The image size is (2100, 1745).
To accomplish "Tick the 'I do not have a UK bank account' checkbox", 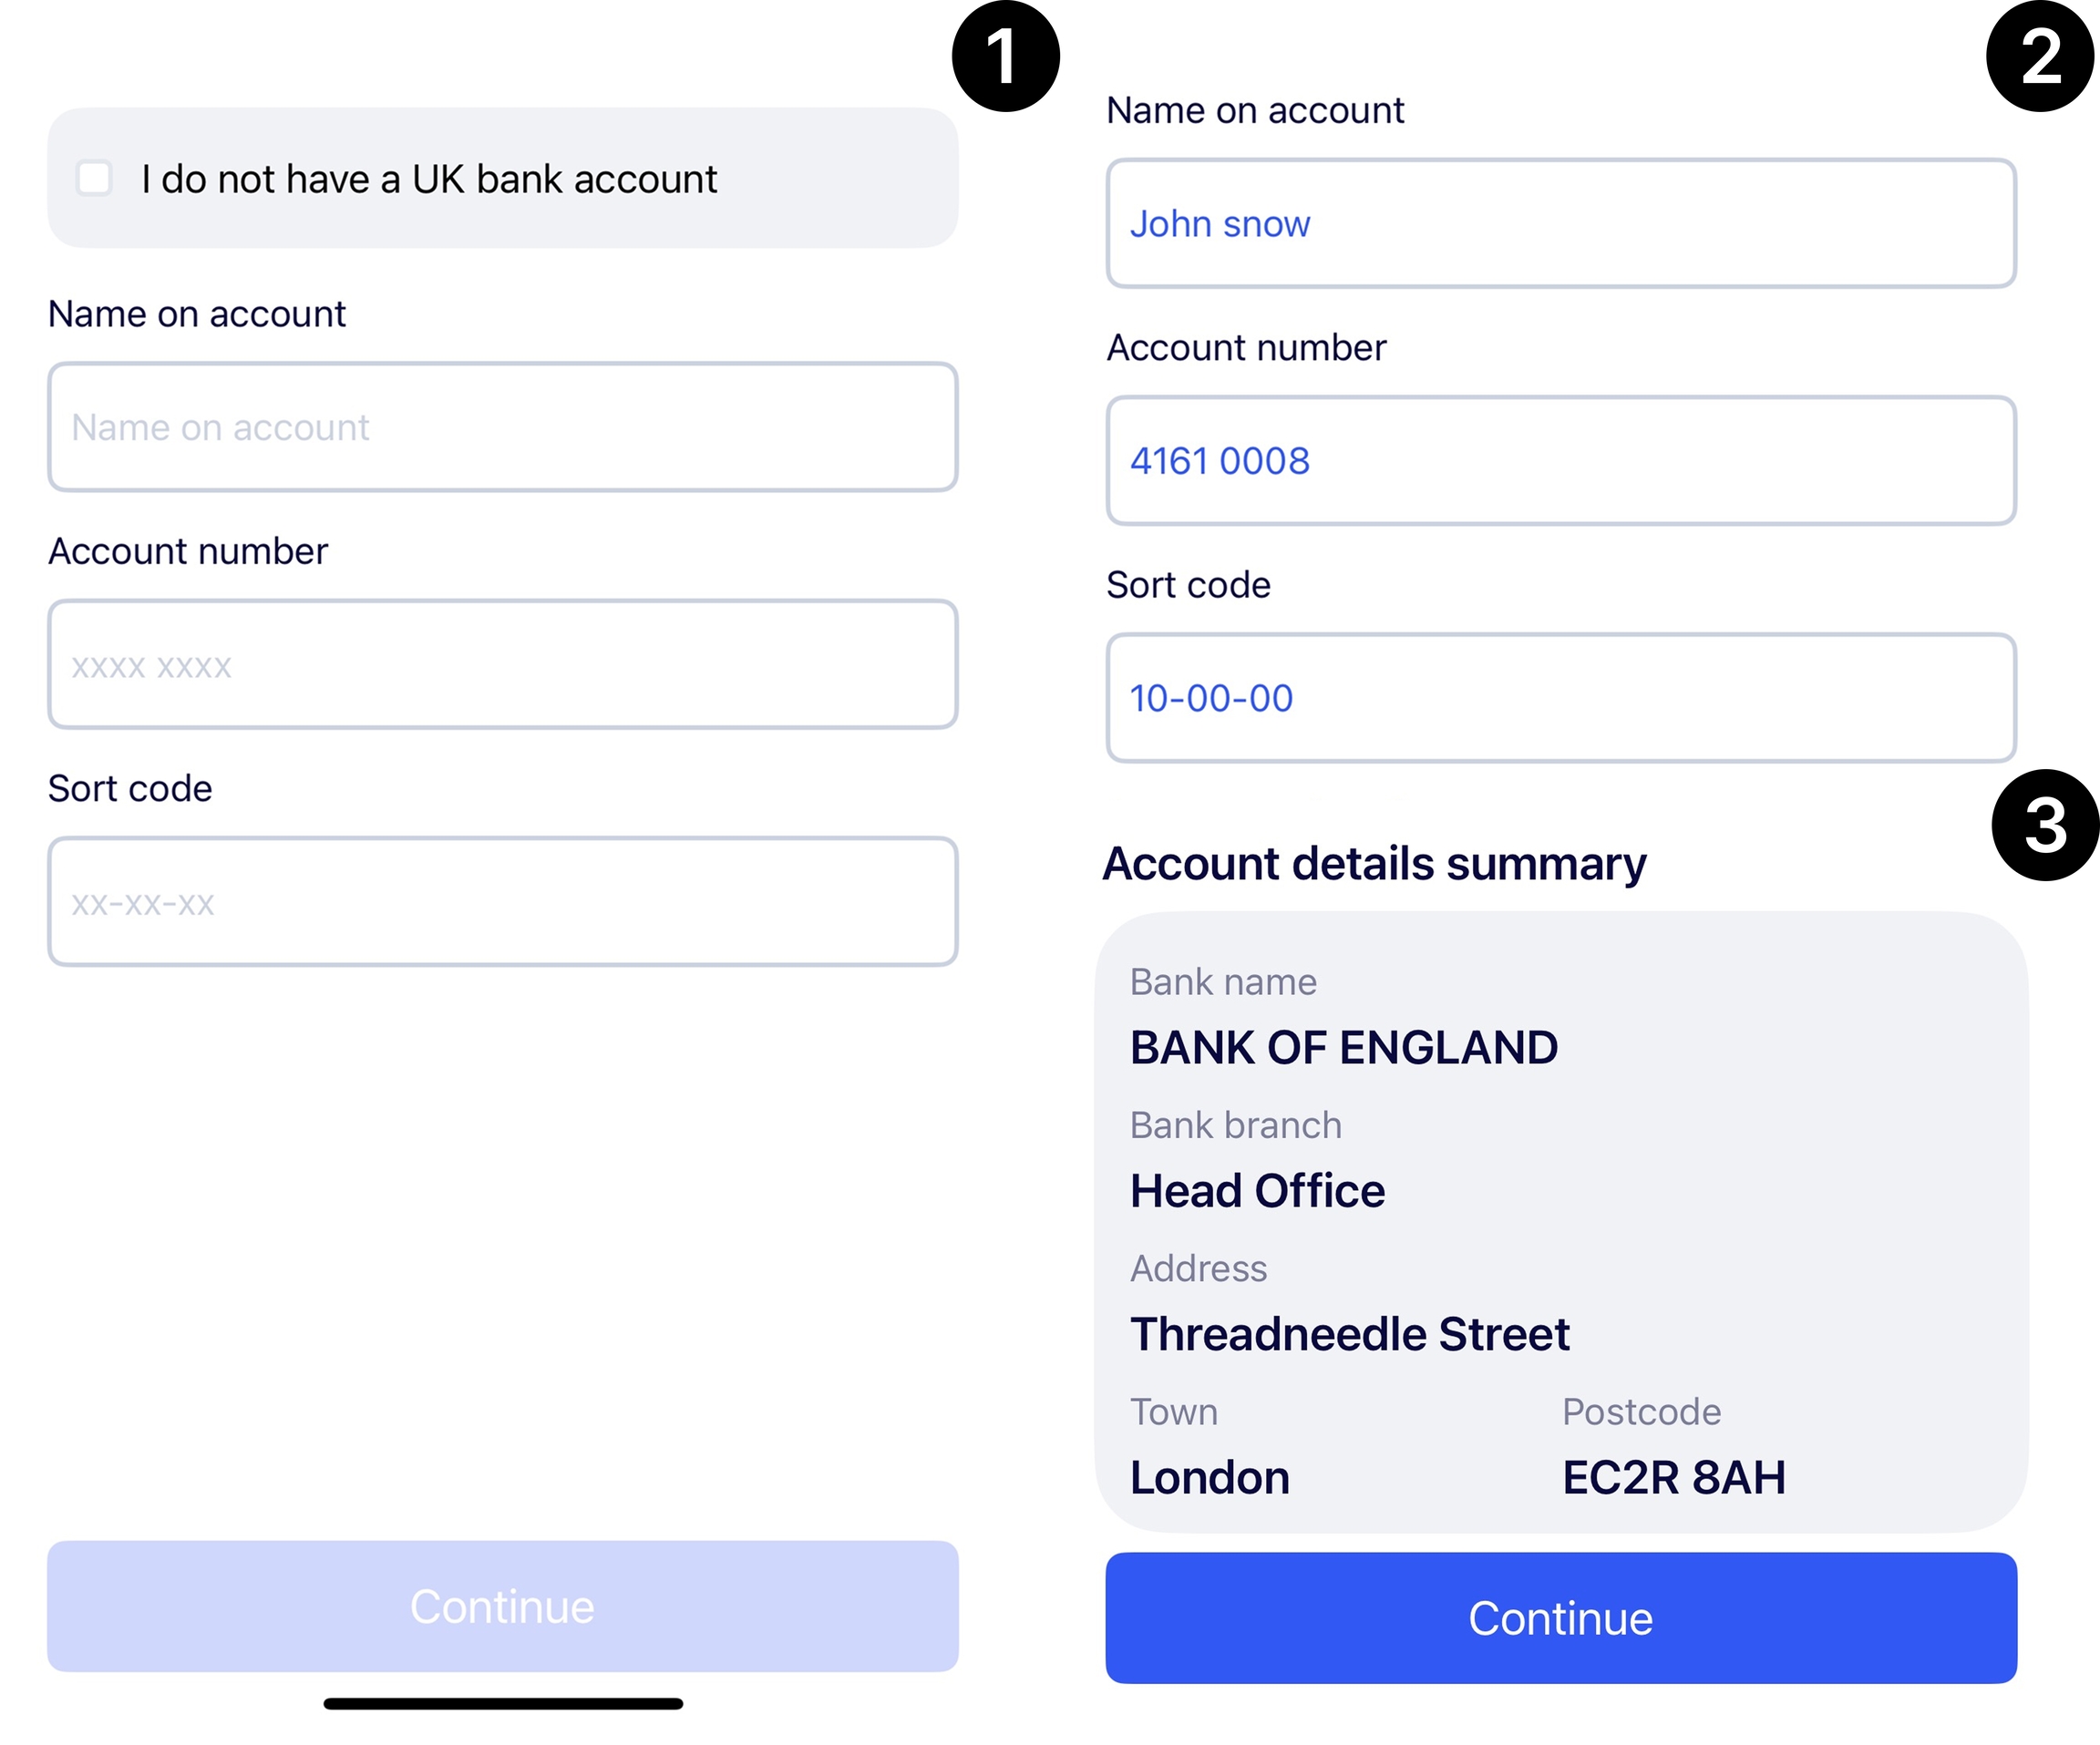I will pos(95,179).
